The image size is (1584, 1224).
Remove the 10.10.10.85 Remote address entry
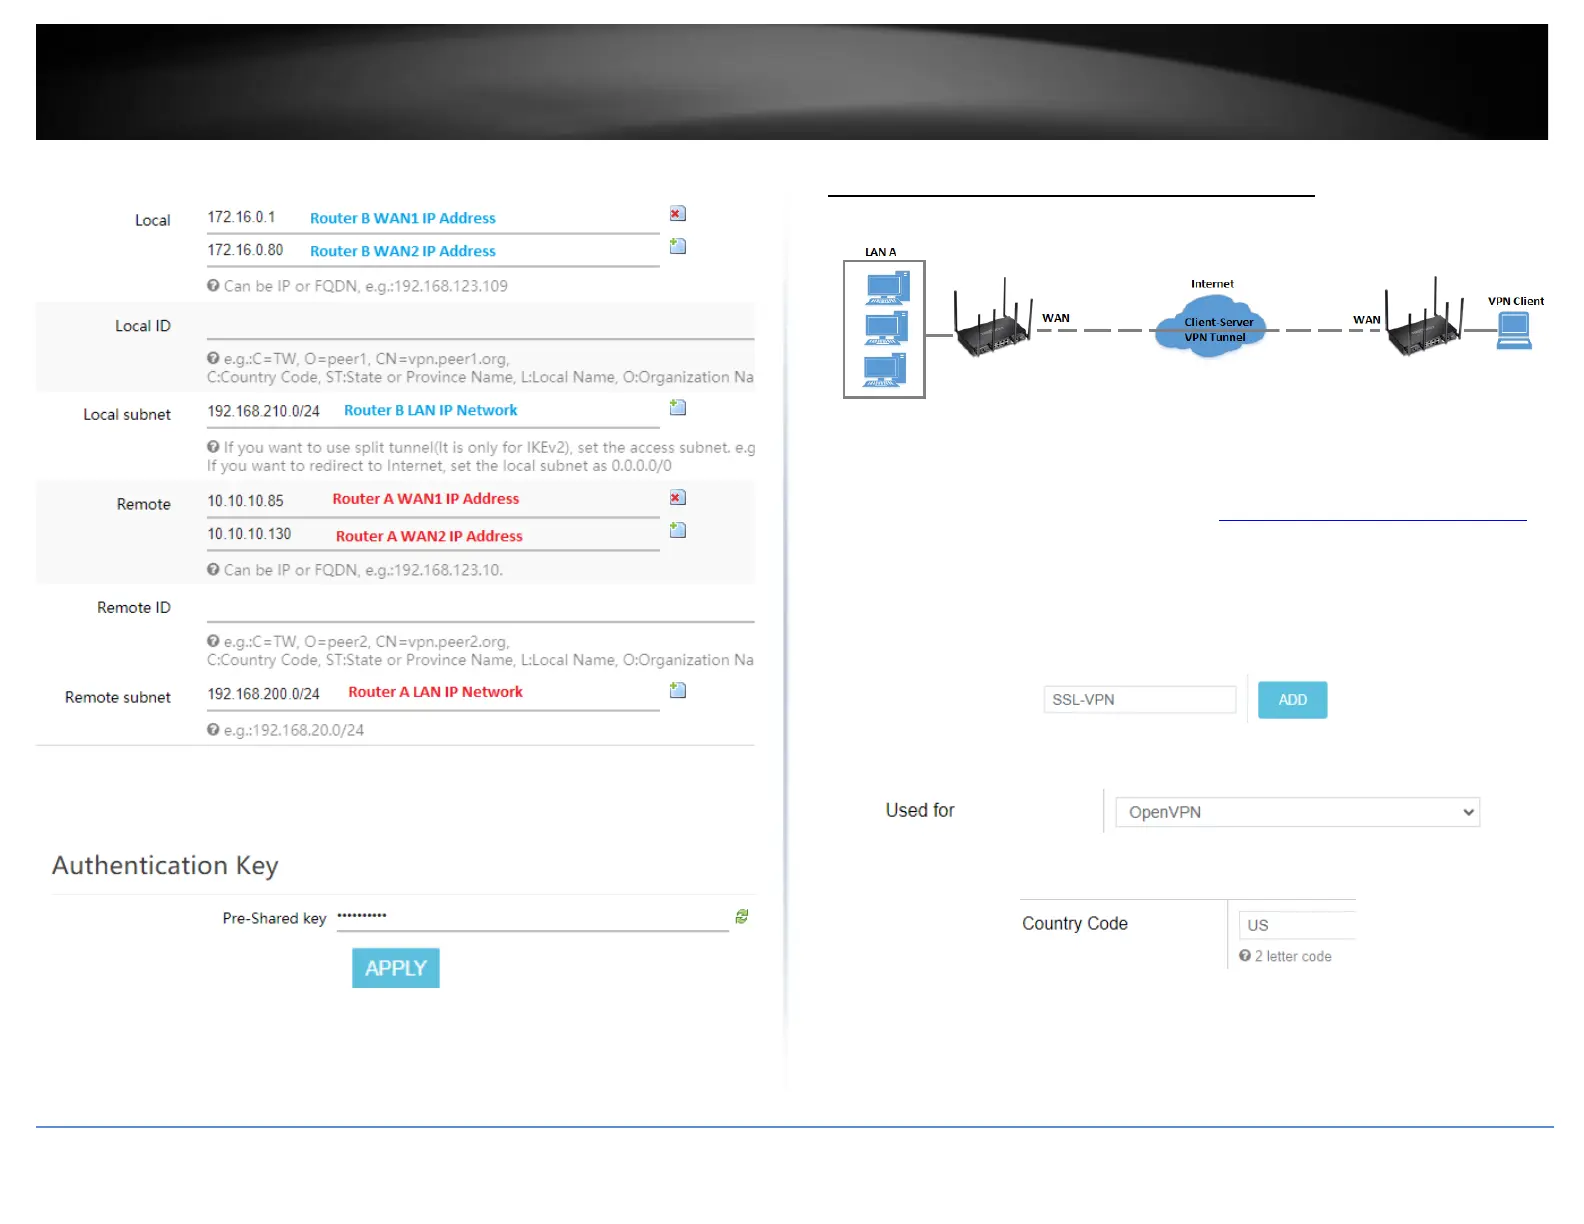(x=677, y=498)
